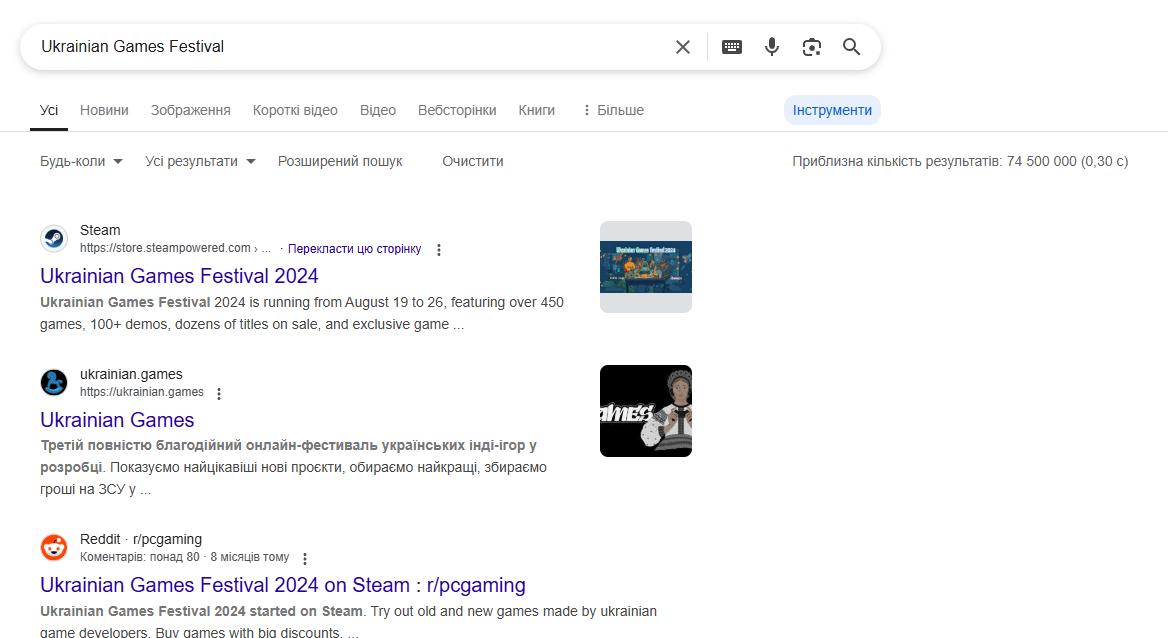Click Очистити to clear filters
Viewport: 1168px width, 638px height.
(x=473, y=161)
